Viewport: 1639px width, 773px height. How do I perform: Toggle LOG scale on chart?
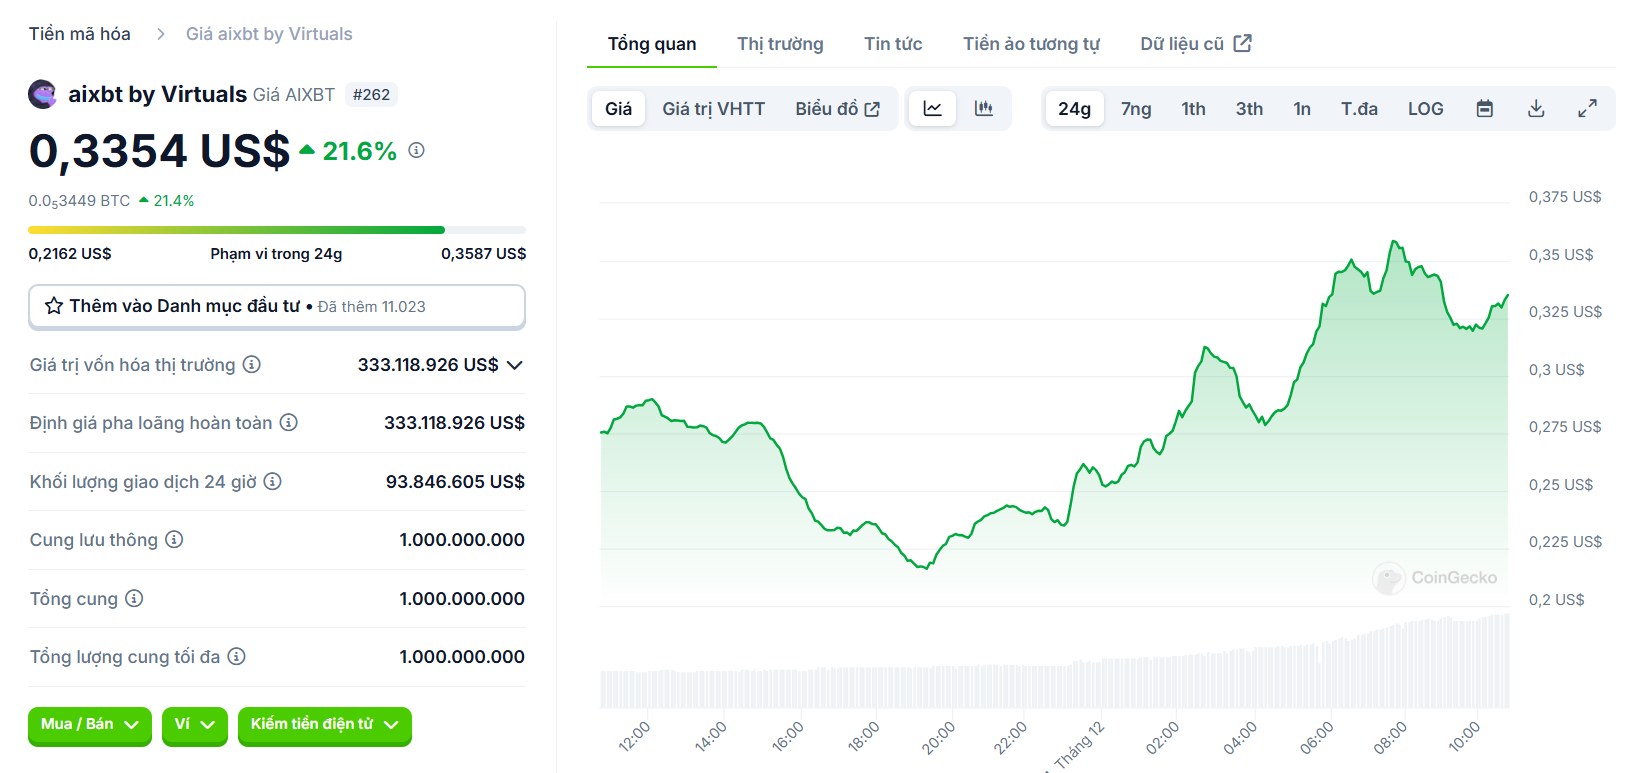point(1425,108)
